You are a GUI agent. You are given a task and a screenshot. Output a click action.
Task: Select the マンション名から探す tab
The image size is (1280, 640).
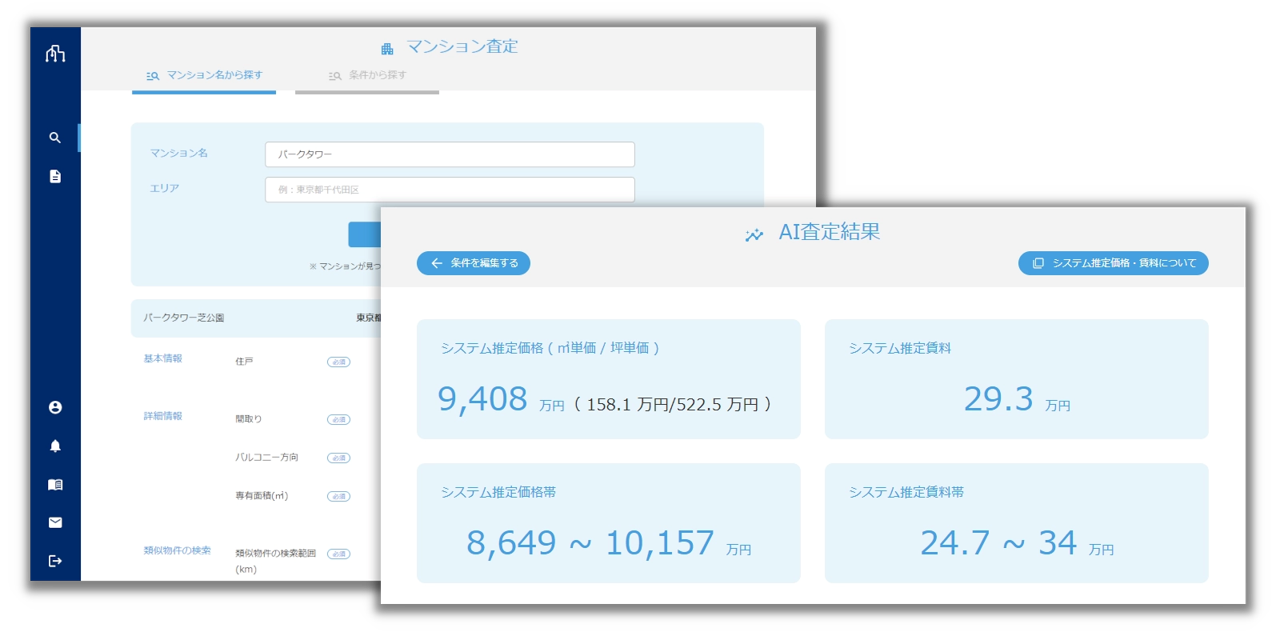[x=204, y=75]
